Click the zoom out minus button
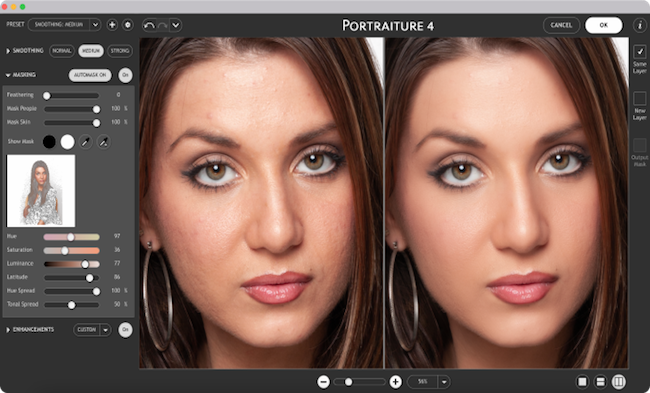Screen dimensions: 650x393 pos(323,382)
